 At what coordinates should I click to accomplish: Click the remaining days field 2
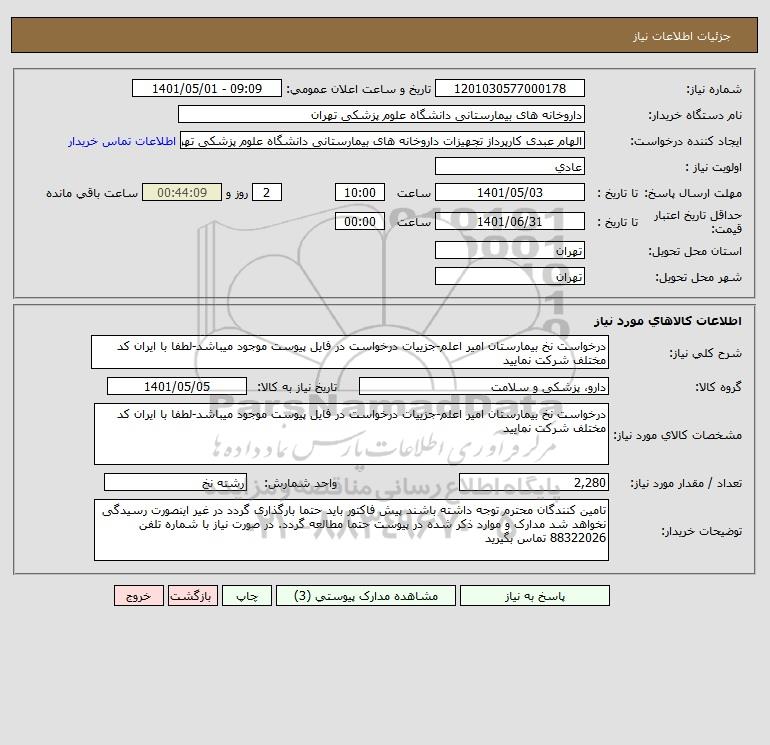[x=267, y=193]
